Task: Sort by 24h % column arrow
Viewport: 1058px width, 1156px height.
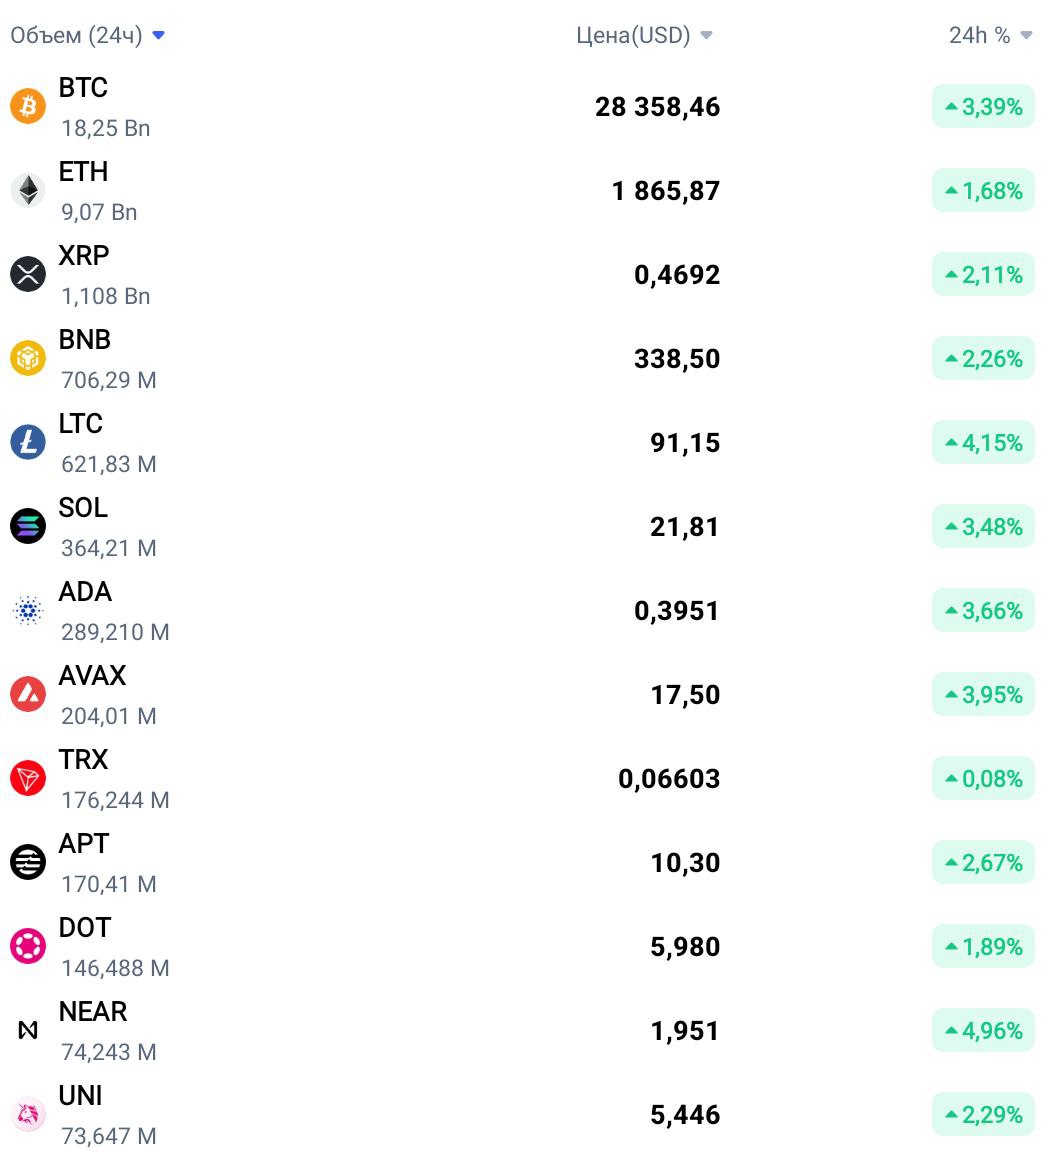Action: pyautogui.click(x=1026, y=35)
